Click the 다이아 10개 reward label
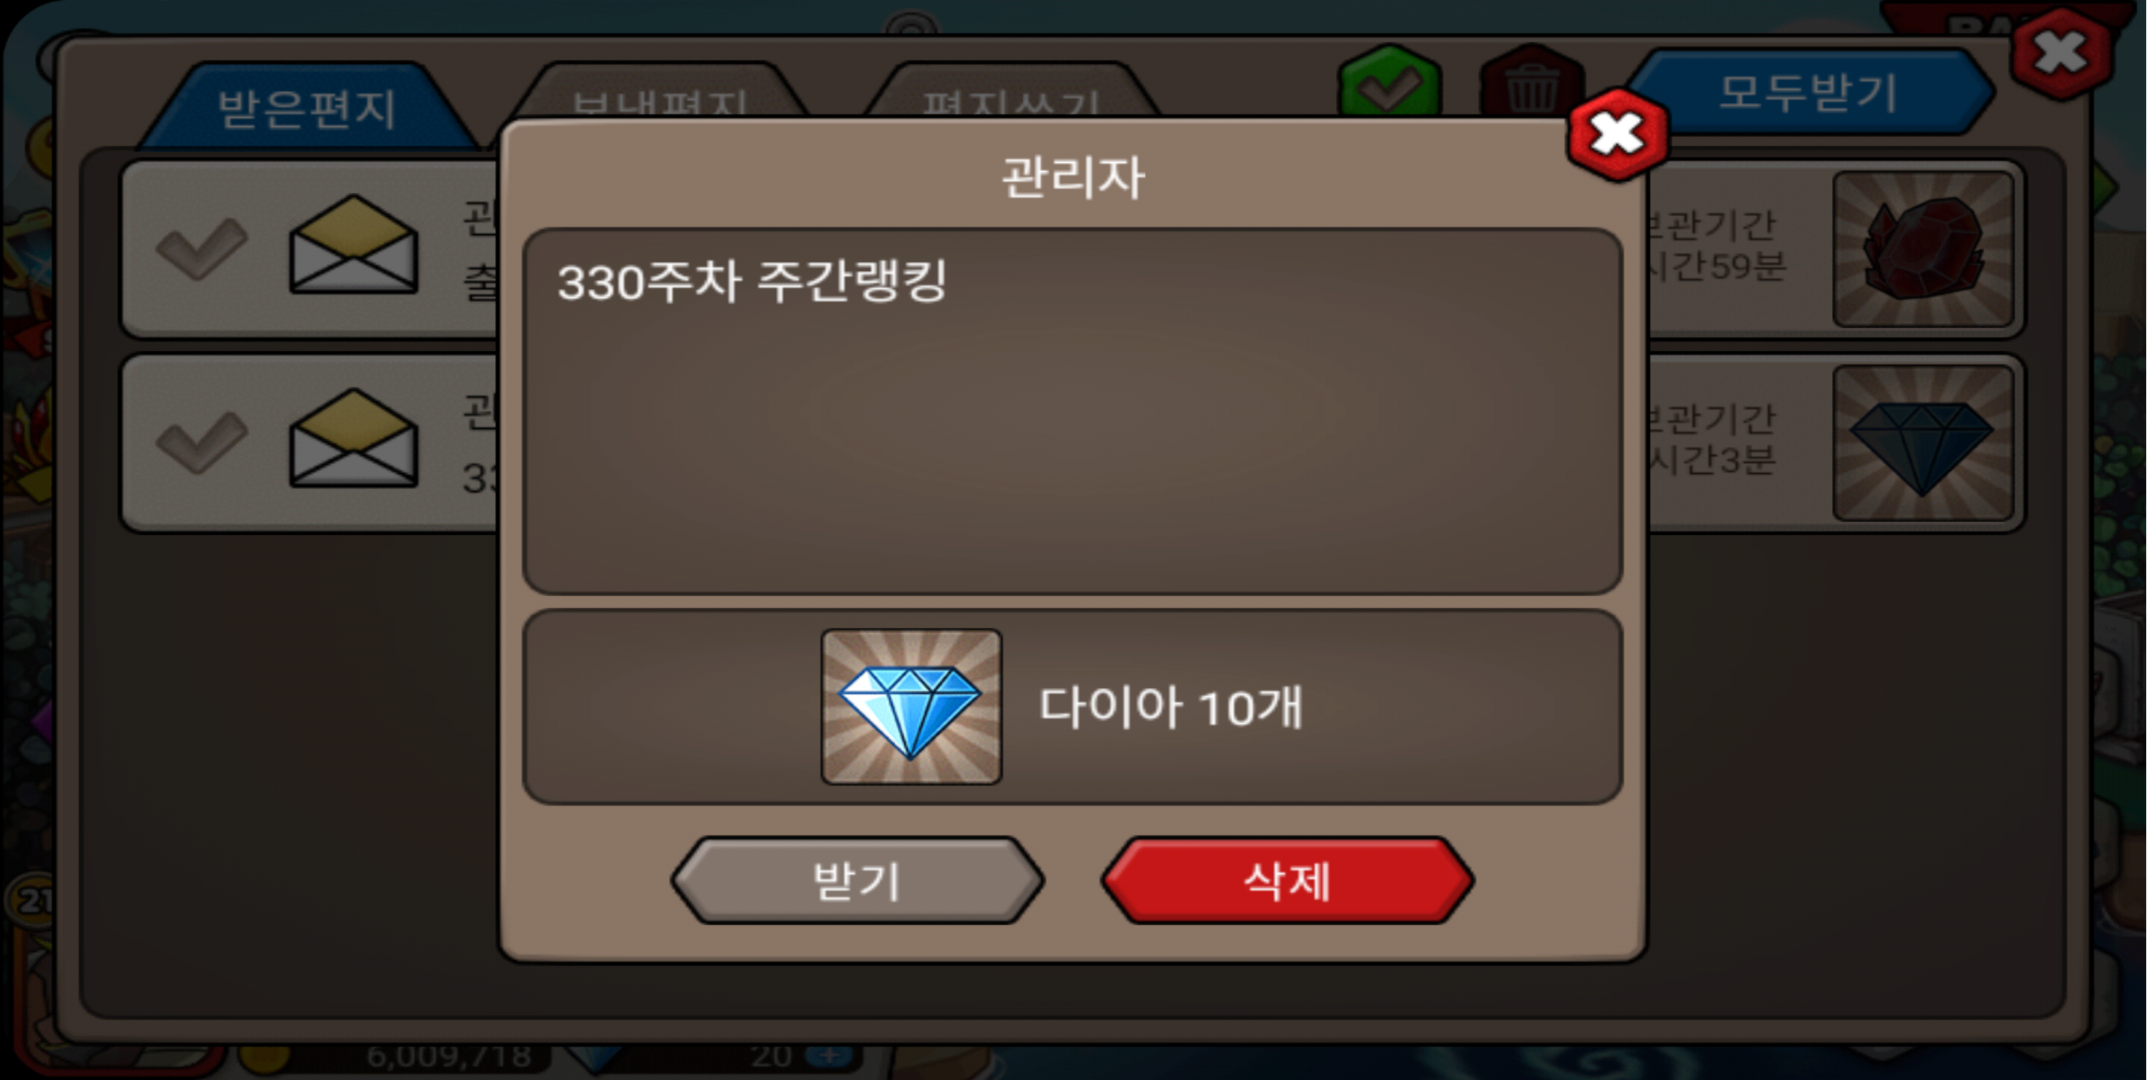Screen dimensions: 2147x1080 tap(1171, 707)
